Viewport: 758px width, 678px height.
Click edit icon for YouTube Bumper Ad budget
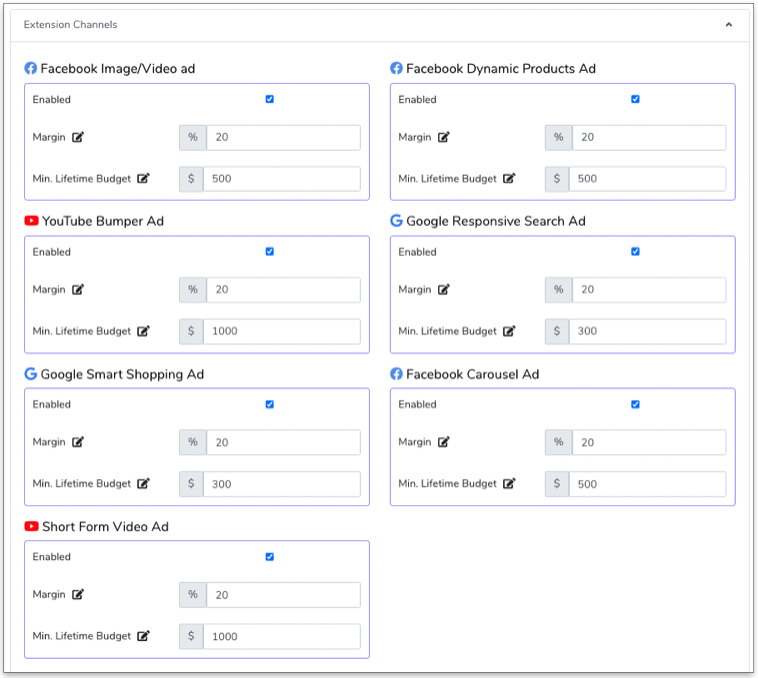143,331
